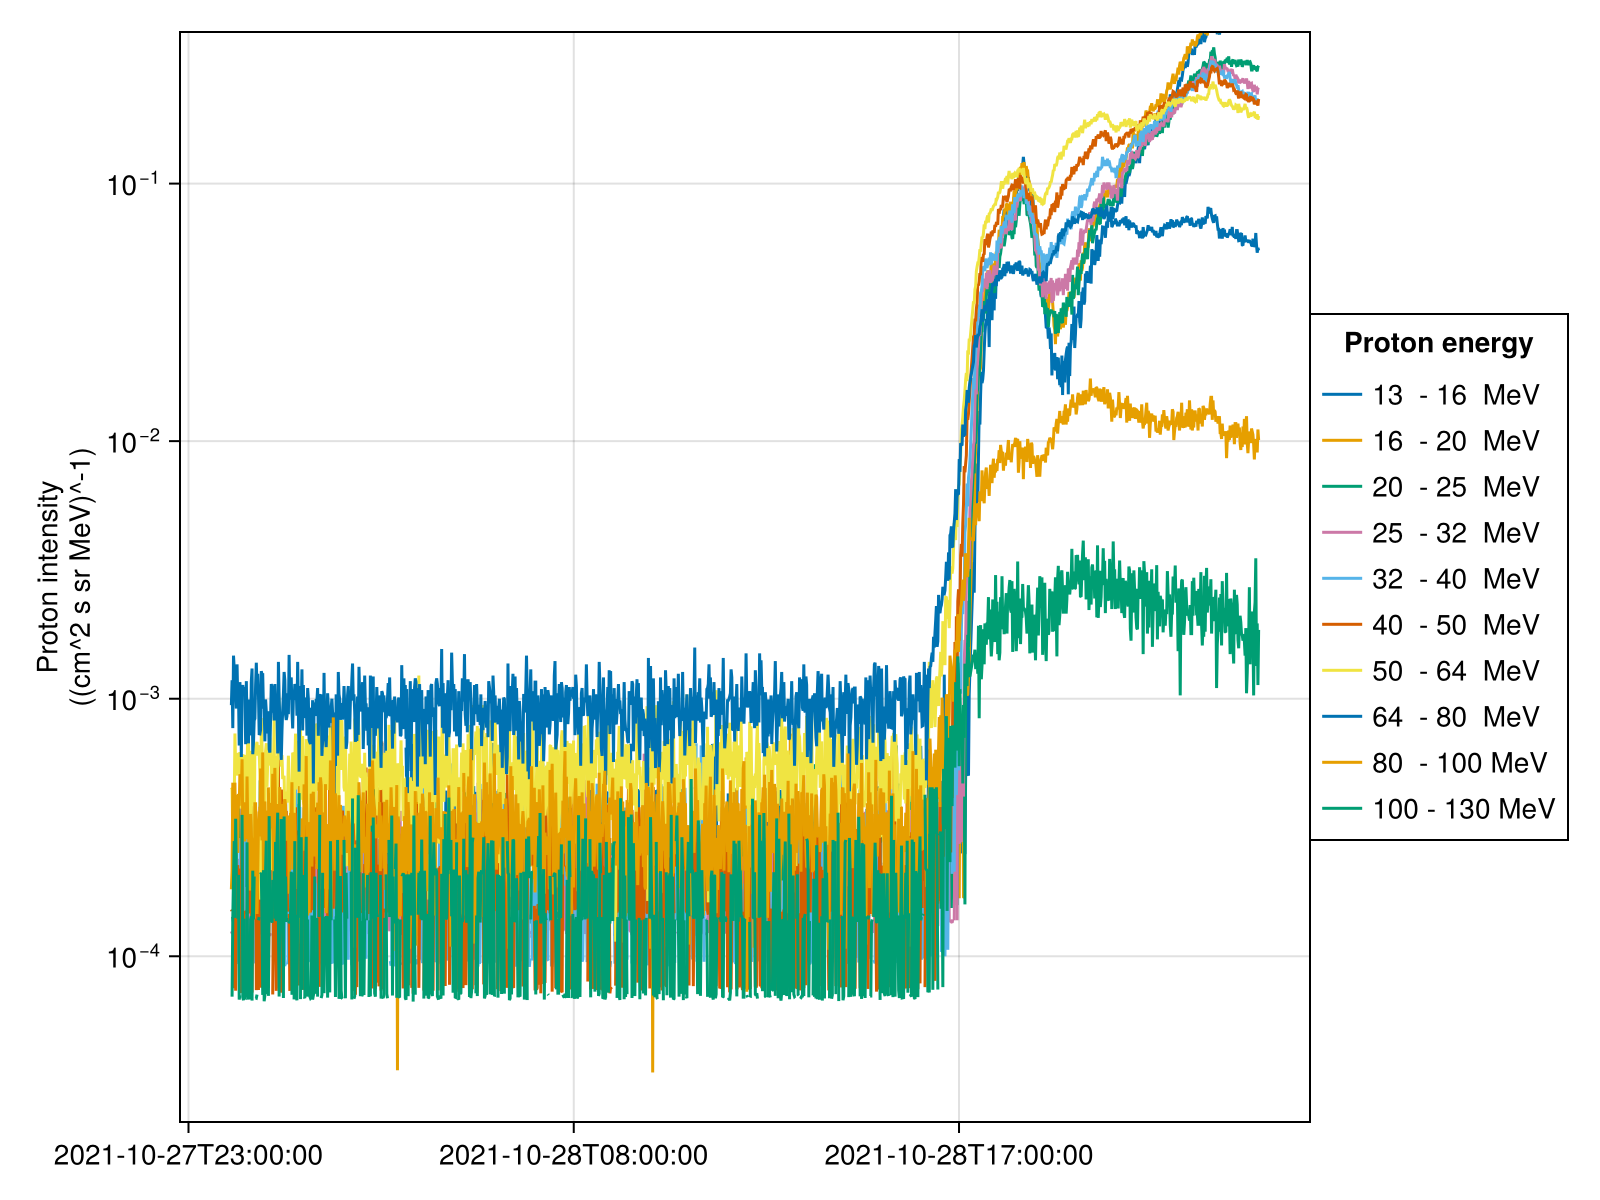Click the 50 - 64 MeV legend label
This screenshot has width=1600, height=1200.
[x=1455, y=671]
